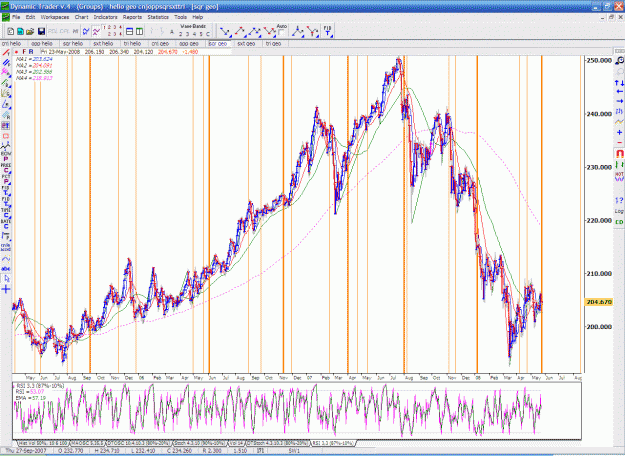625x456 pixels.
Task: Click the blue zigzag chart toolbar icon
Action: pos(86,31)
